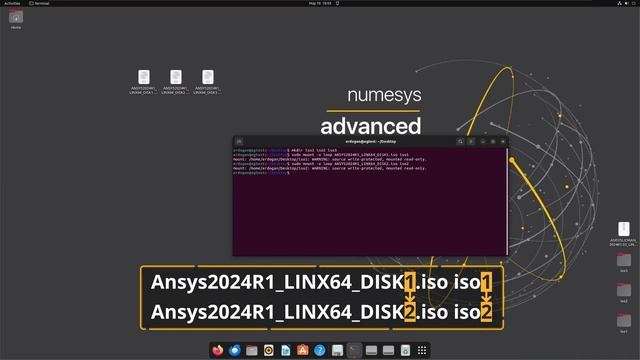
Task: Open the Trash icon in the dock
Action: click(405, 350)
